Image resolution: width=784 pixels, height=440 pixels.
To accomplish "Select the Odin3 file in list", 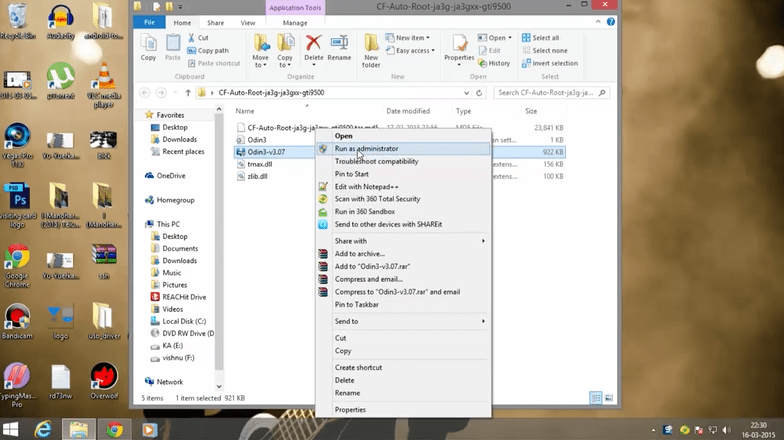I will click(256, 140).
